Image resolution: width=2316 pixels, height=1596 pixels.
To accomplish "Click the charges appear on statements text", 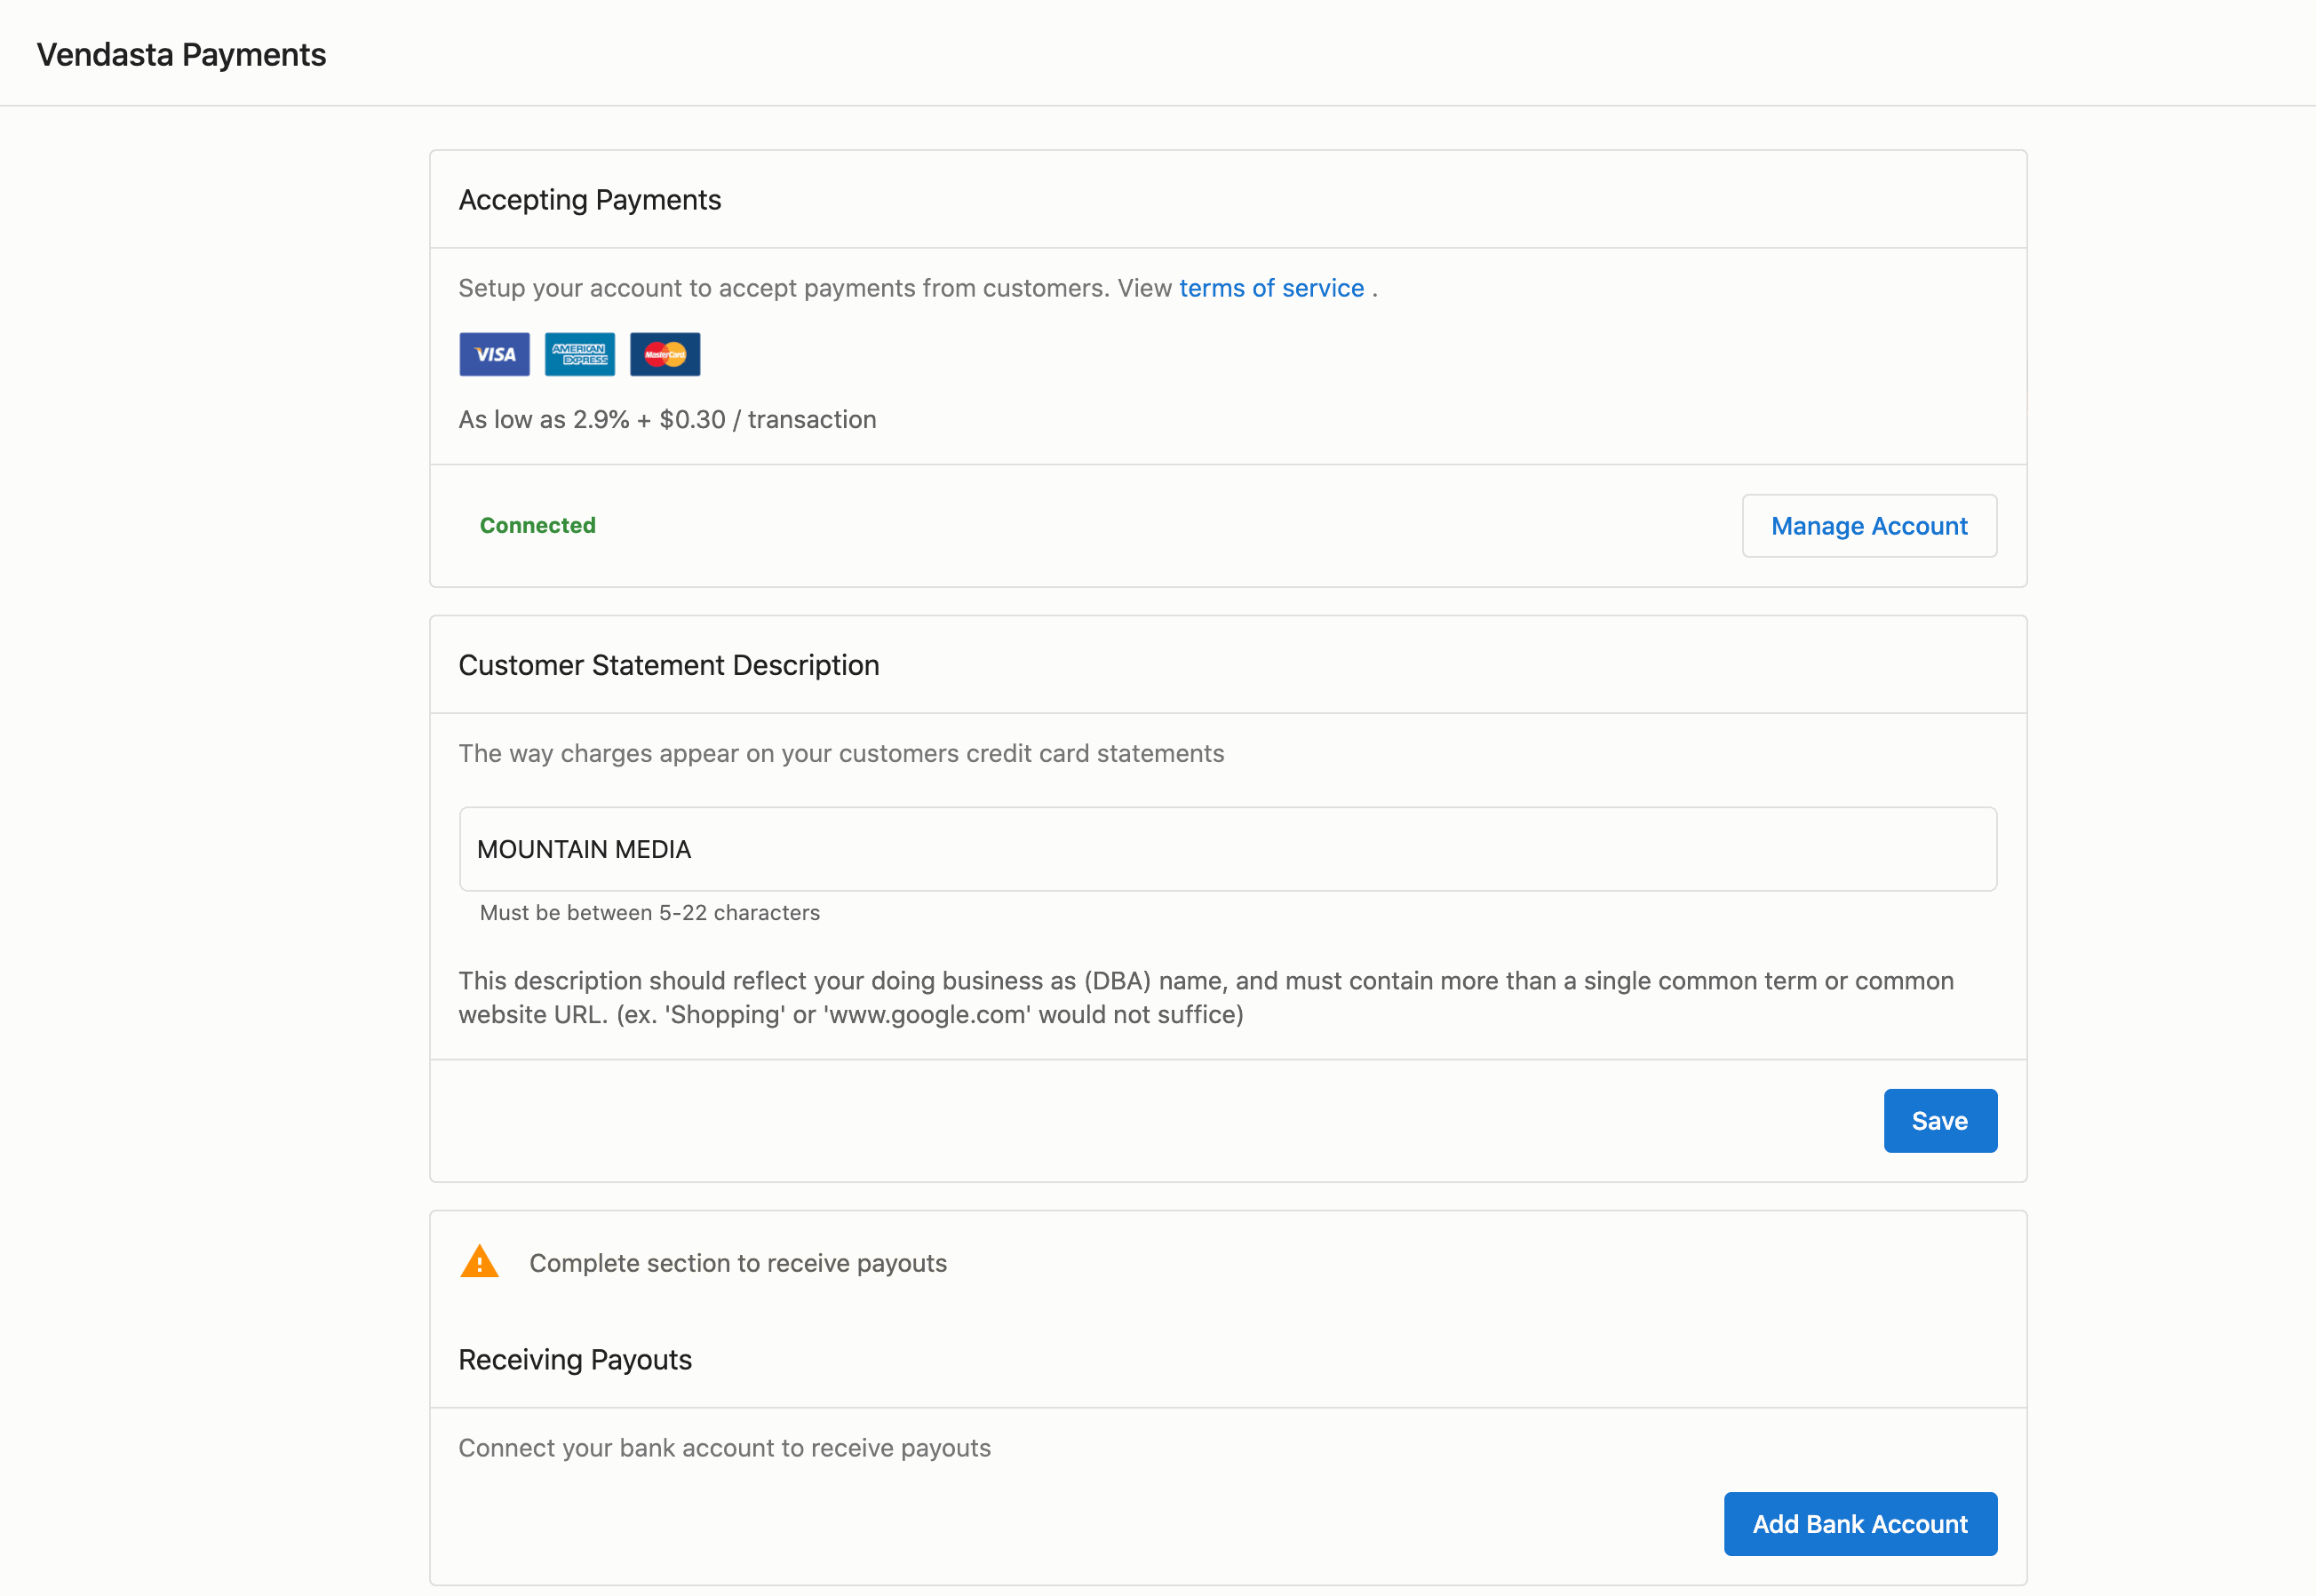I will click(x=841, y=753).
